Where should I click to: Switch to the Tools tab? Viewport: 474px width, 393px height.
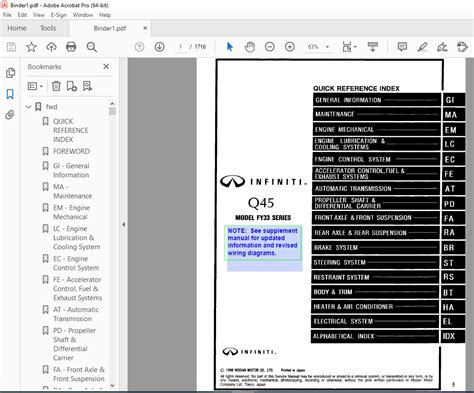[x=48, y=28]
